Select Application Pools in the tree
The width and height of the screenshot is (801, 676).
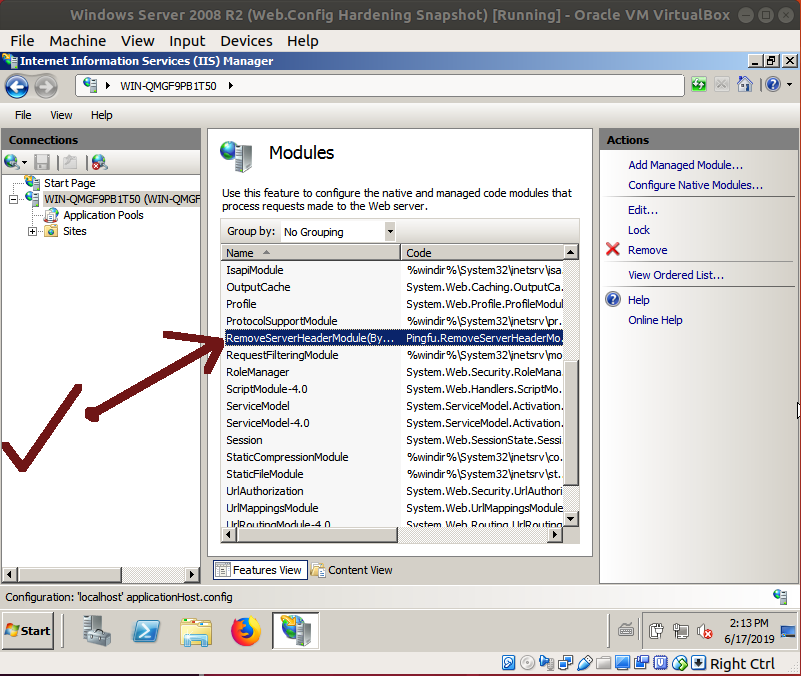[103, 215]
